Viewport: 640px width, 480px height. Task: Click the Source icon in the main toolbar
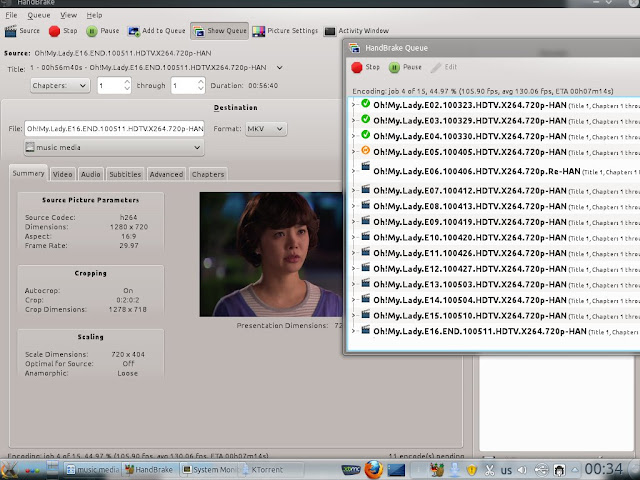[x=23, y=31]
